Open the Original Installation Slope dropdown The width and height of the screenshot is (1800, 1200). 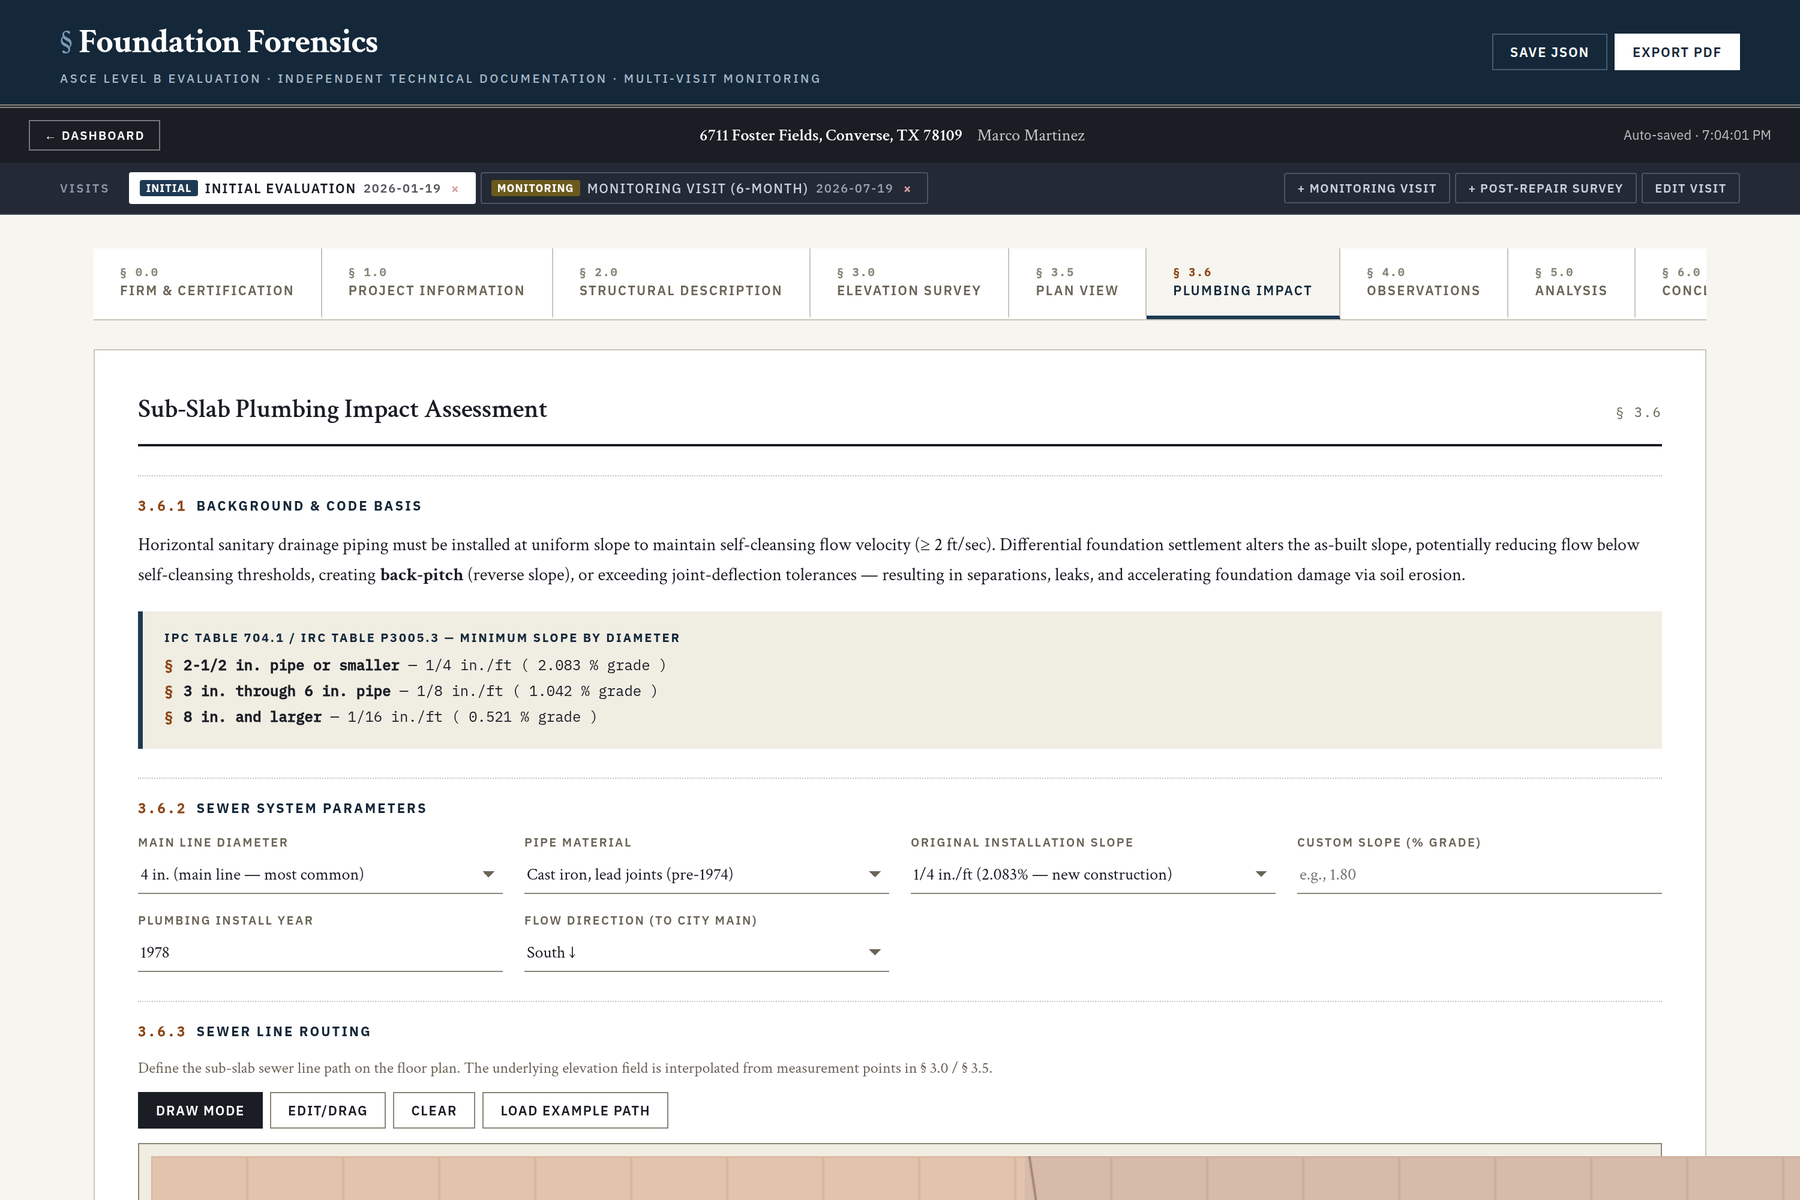[1093, 874]
